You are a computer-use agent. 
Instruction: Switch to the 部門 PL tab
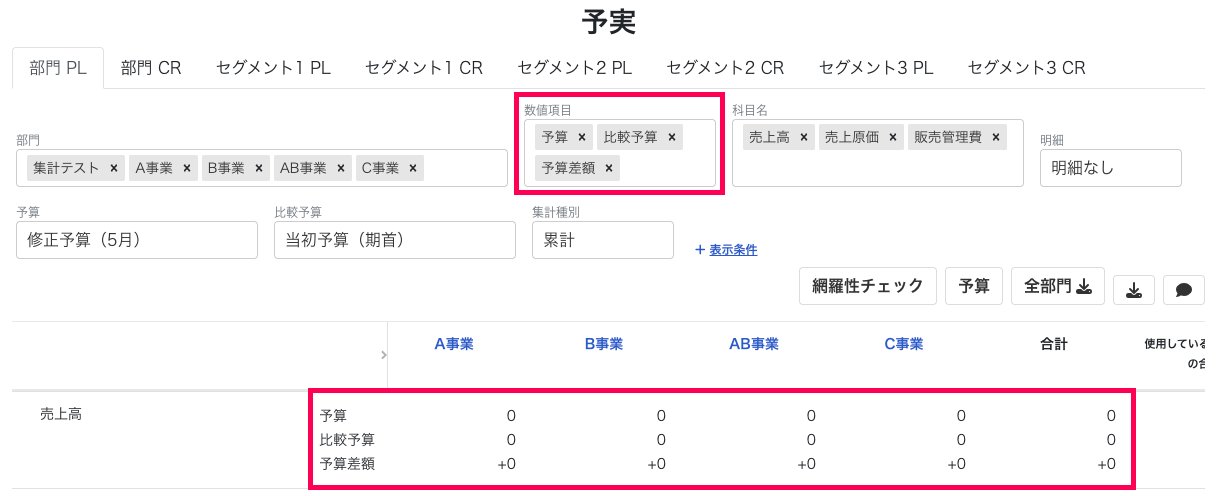(x=58, y=68)
